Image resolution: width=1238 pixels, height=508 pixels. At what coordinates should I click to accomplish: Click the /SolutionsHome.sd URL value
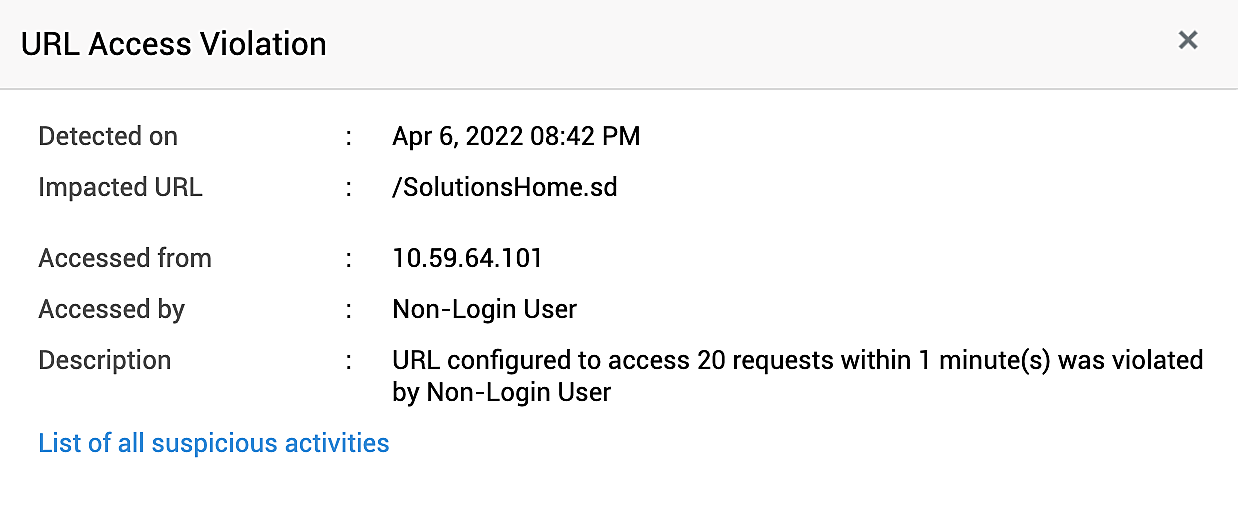pyautogui.click(x=504, y=187)
